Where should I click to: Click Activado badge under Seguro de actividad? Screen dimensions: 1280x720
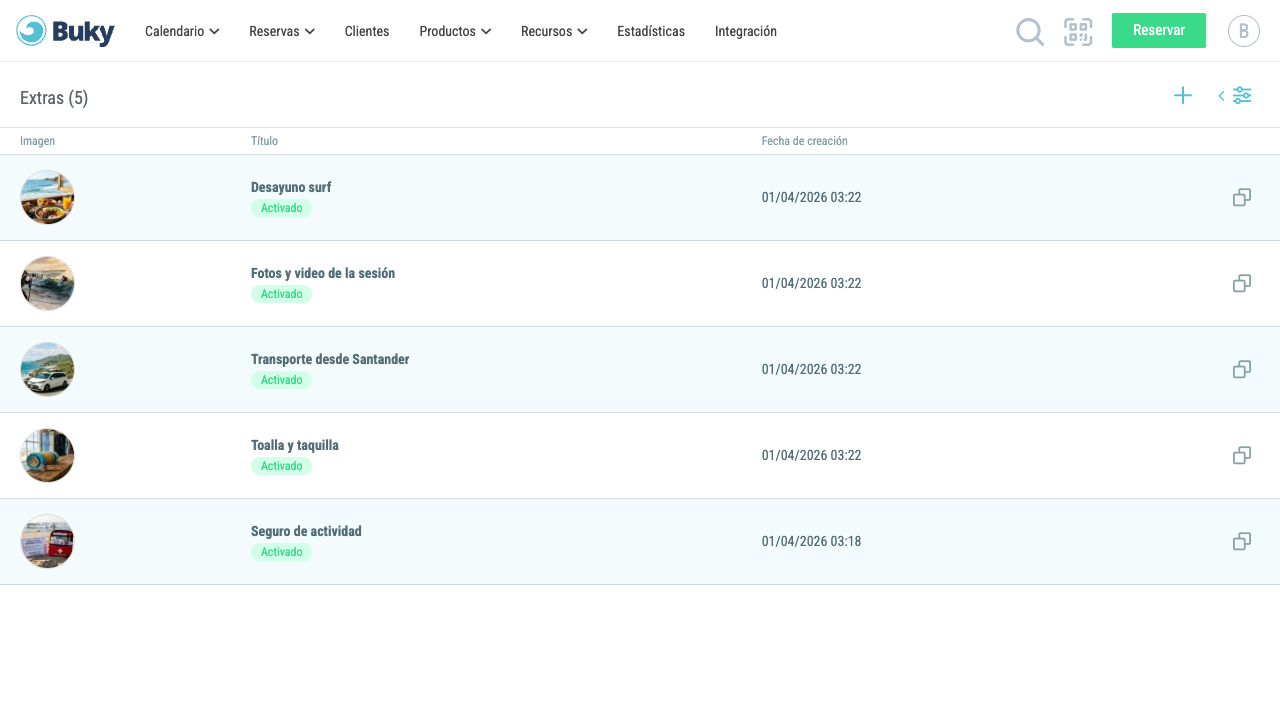point(281,552)
